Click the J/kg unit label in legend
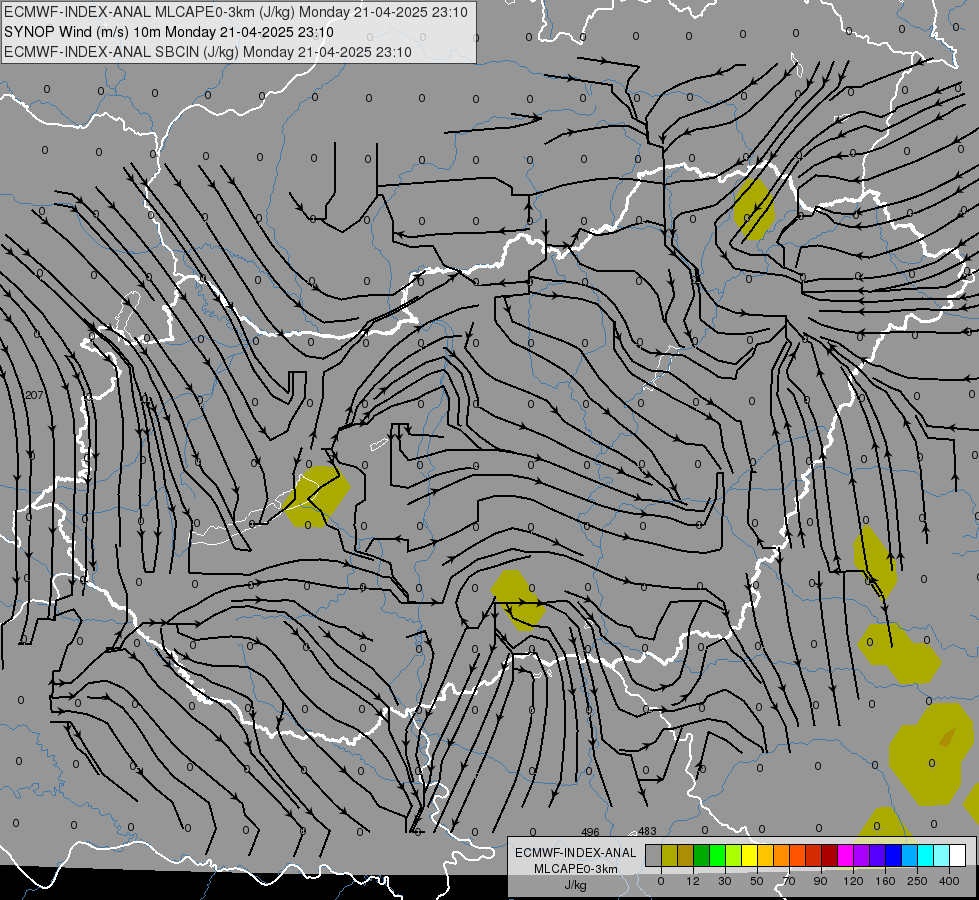The height and width of the screenshot is (900, 979). pos(576,885)
